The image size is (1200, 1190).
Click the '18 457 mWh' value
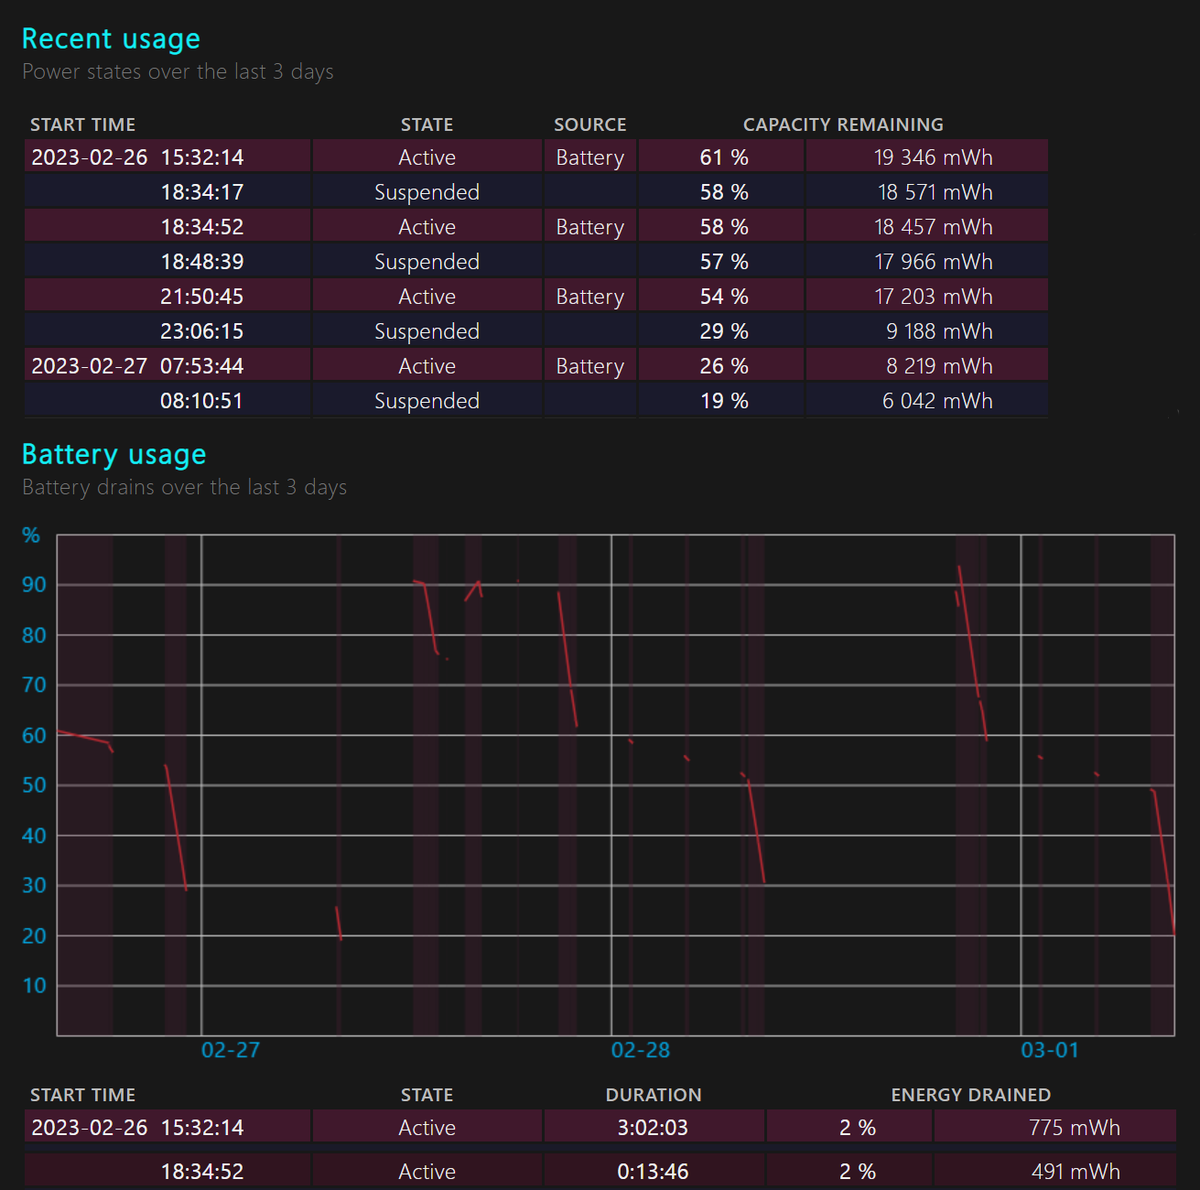pyautogui.click(x=933, y=227)
